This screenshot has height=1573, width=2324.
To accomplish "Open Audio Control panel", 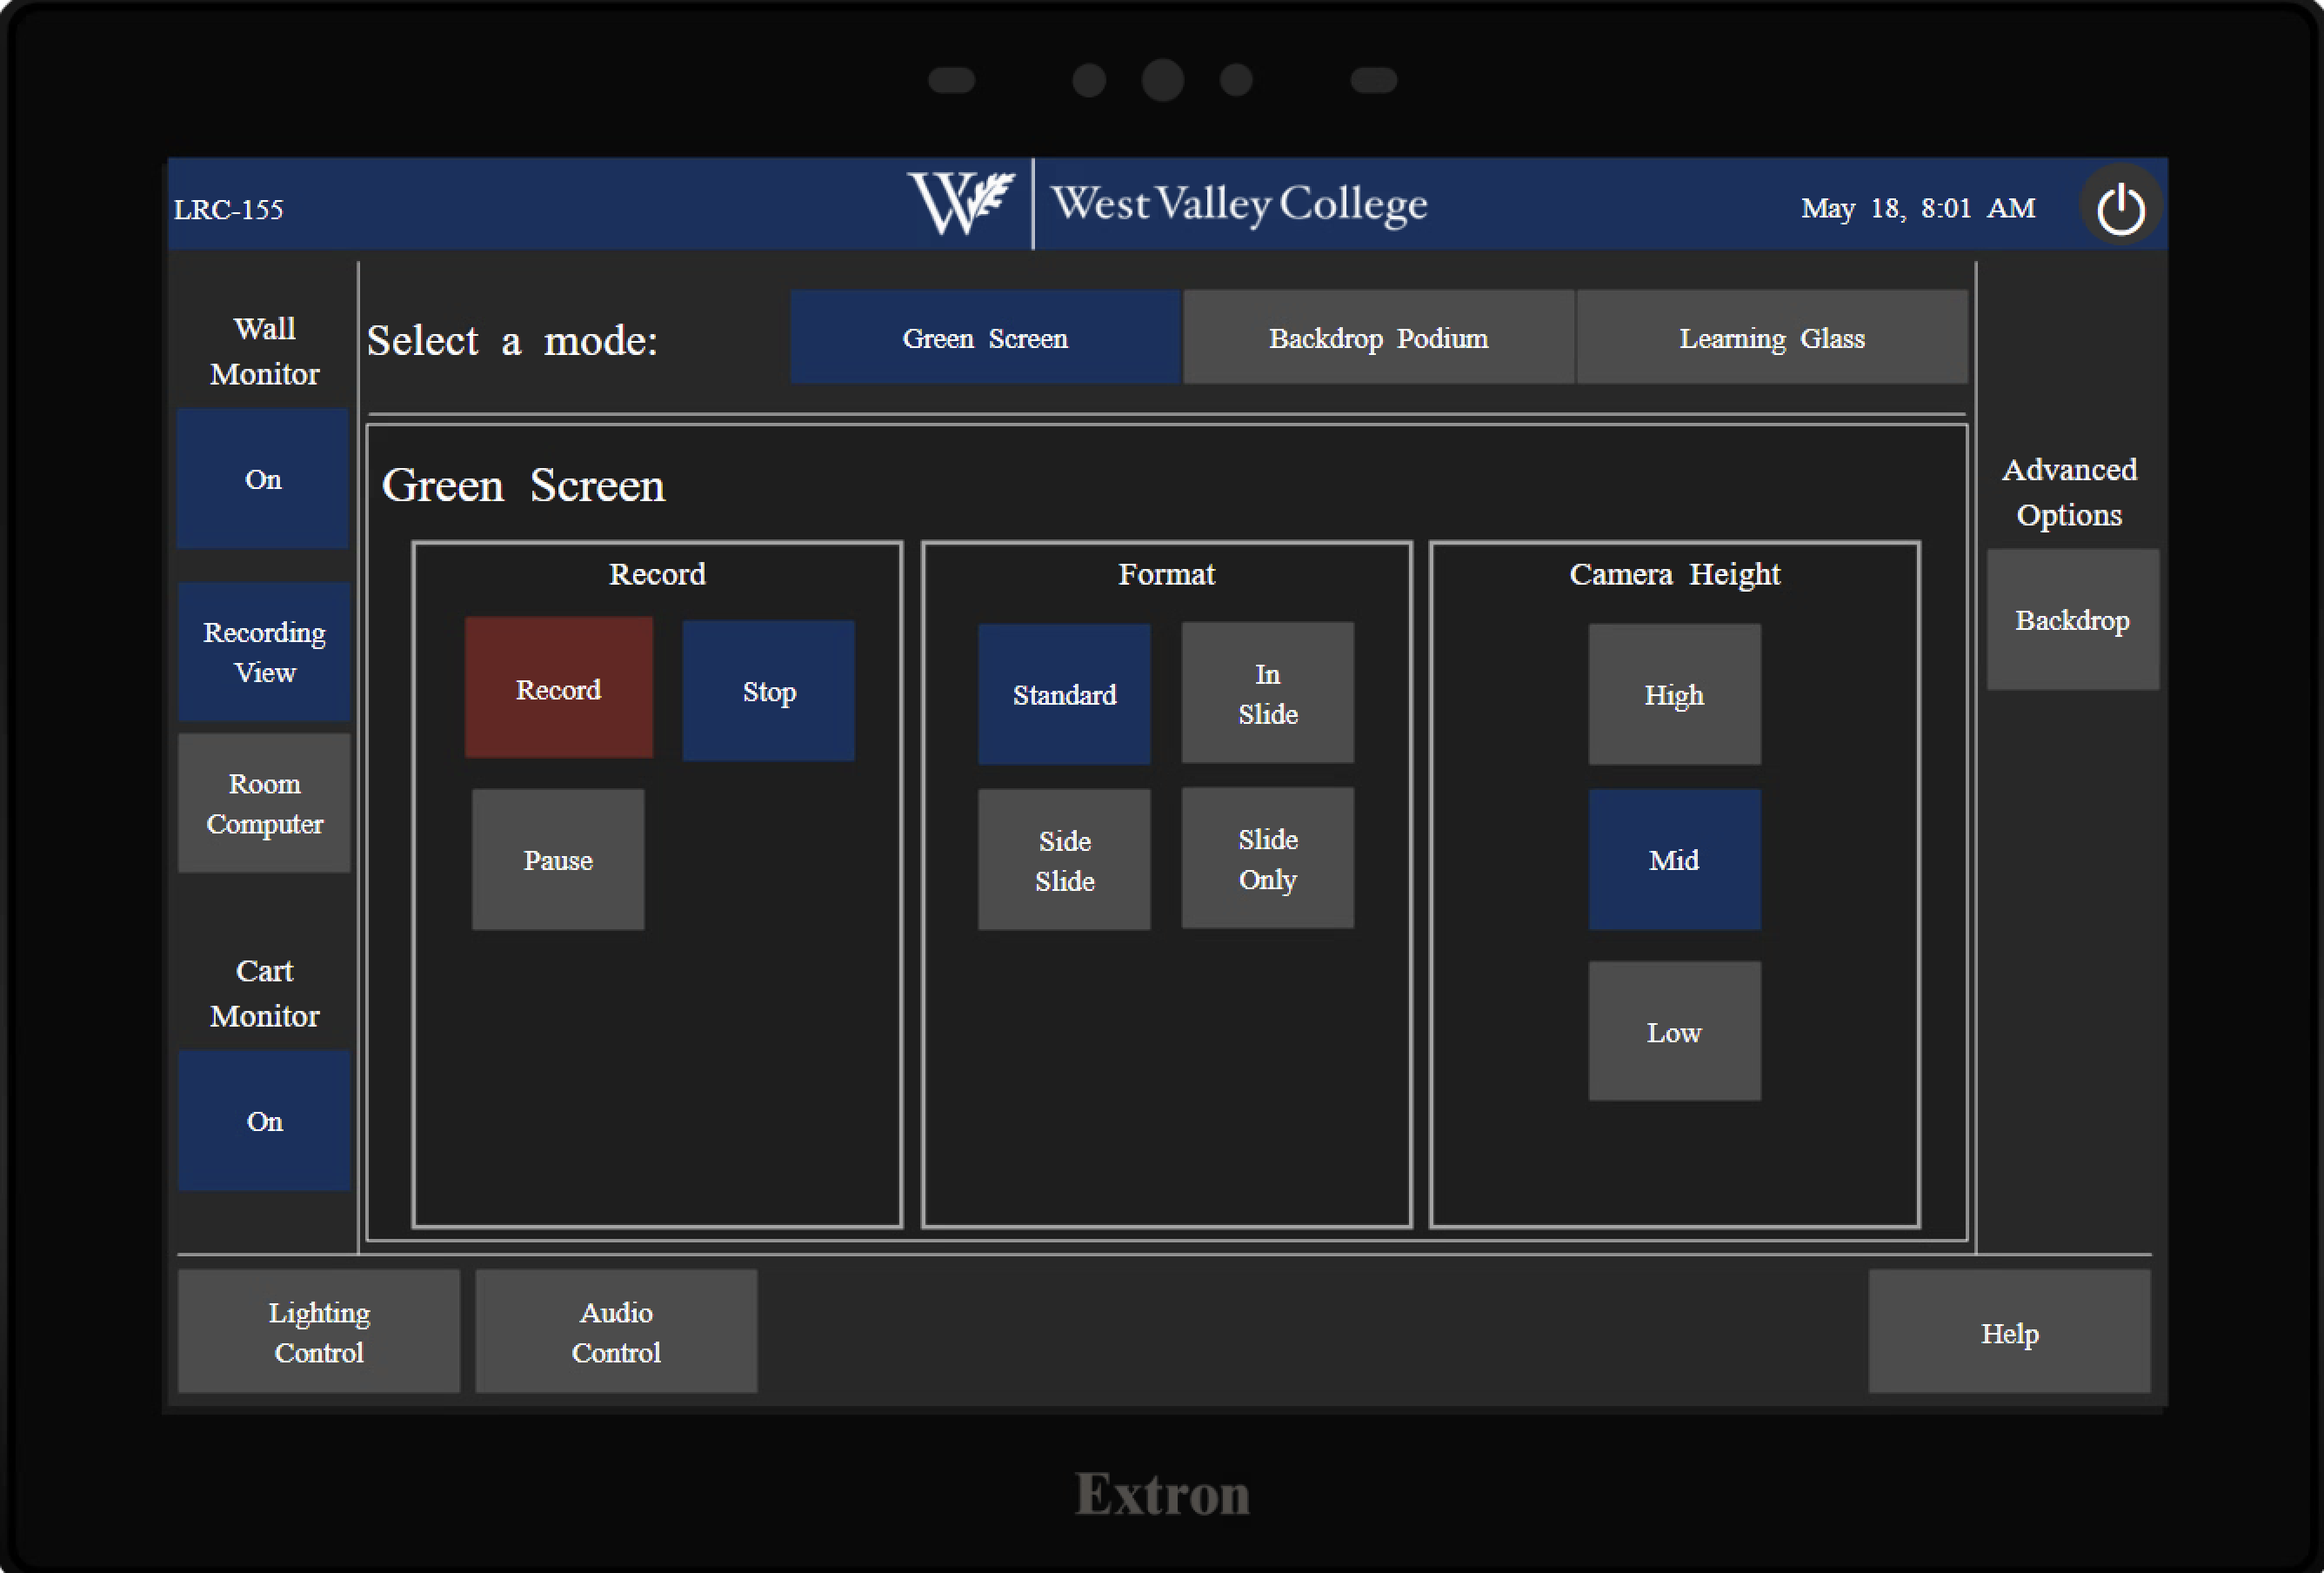I will tap(616, 1332).
